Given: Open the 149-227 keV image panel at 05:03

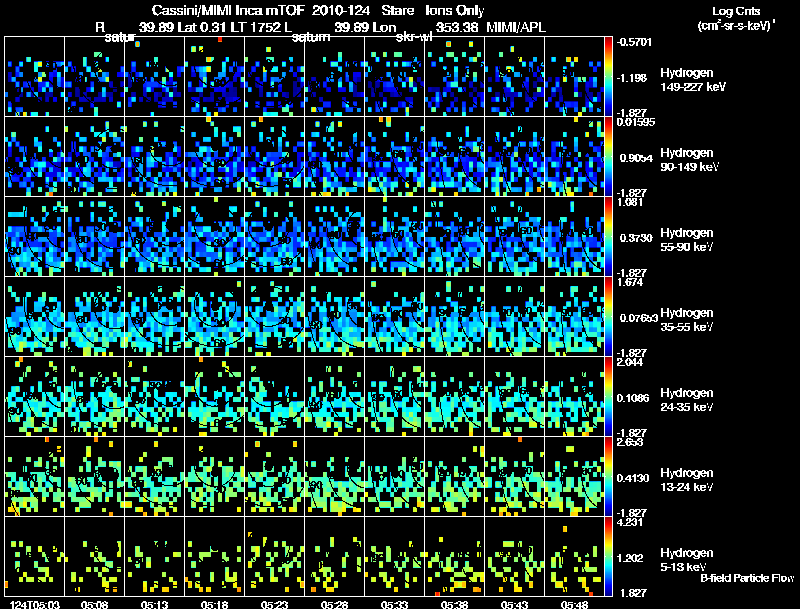Looking at the screenshot, I should (35, 76).
